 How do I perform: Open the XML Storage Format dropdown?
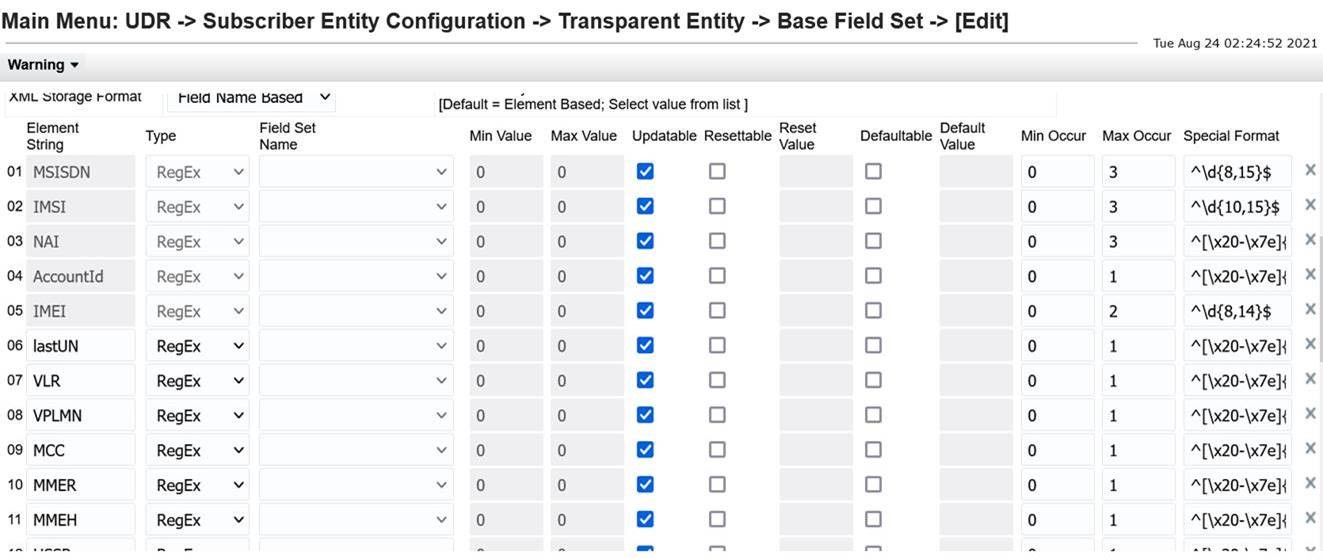(x=251, y=97)
